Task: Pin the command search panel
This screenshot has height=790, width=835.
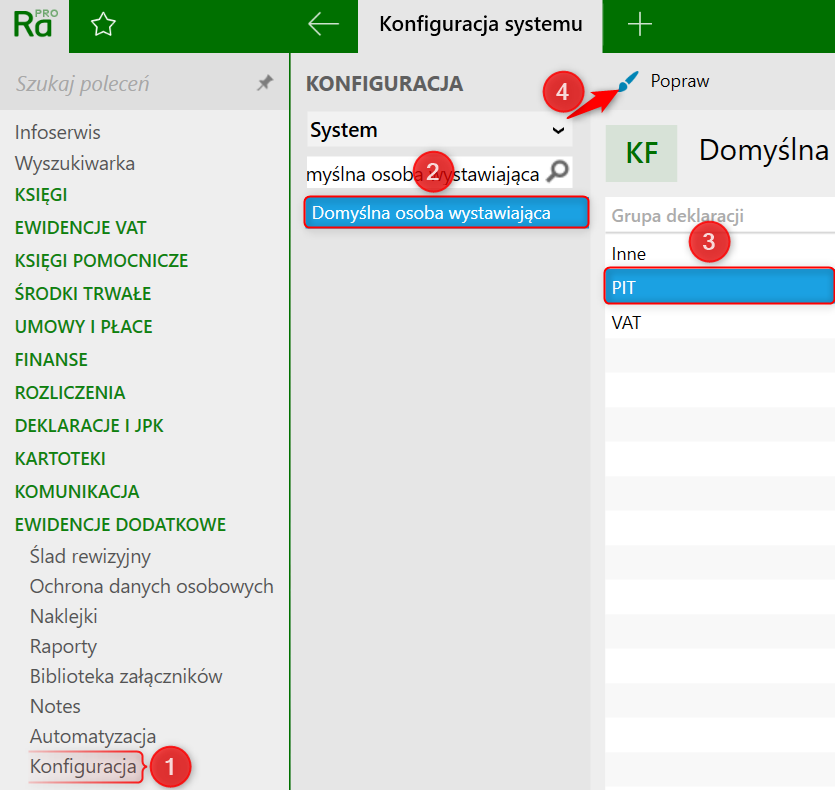Action: (265, 83)
